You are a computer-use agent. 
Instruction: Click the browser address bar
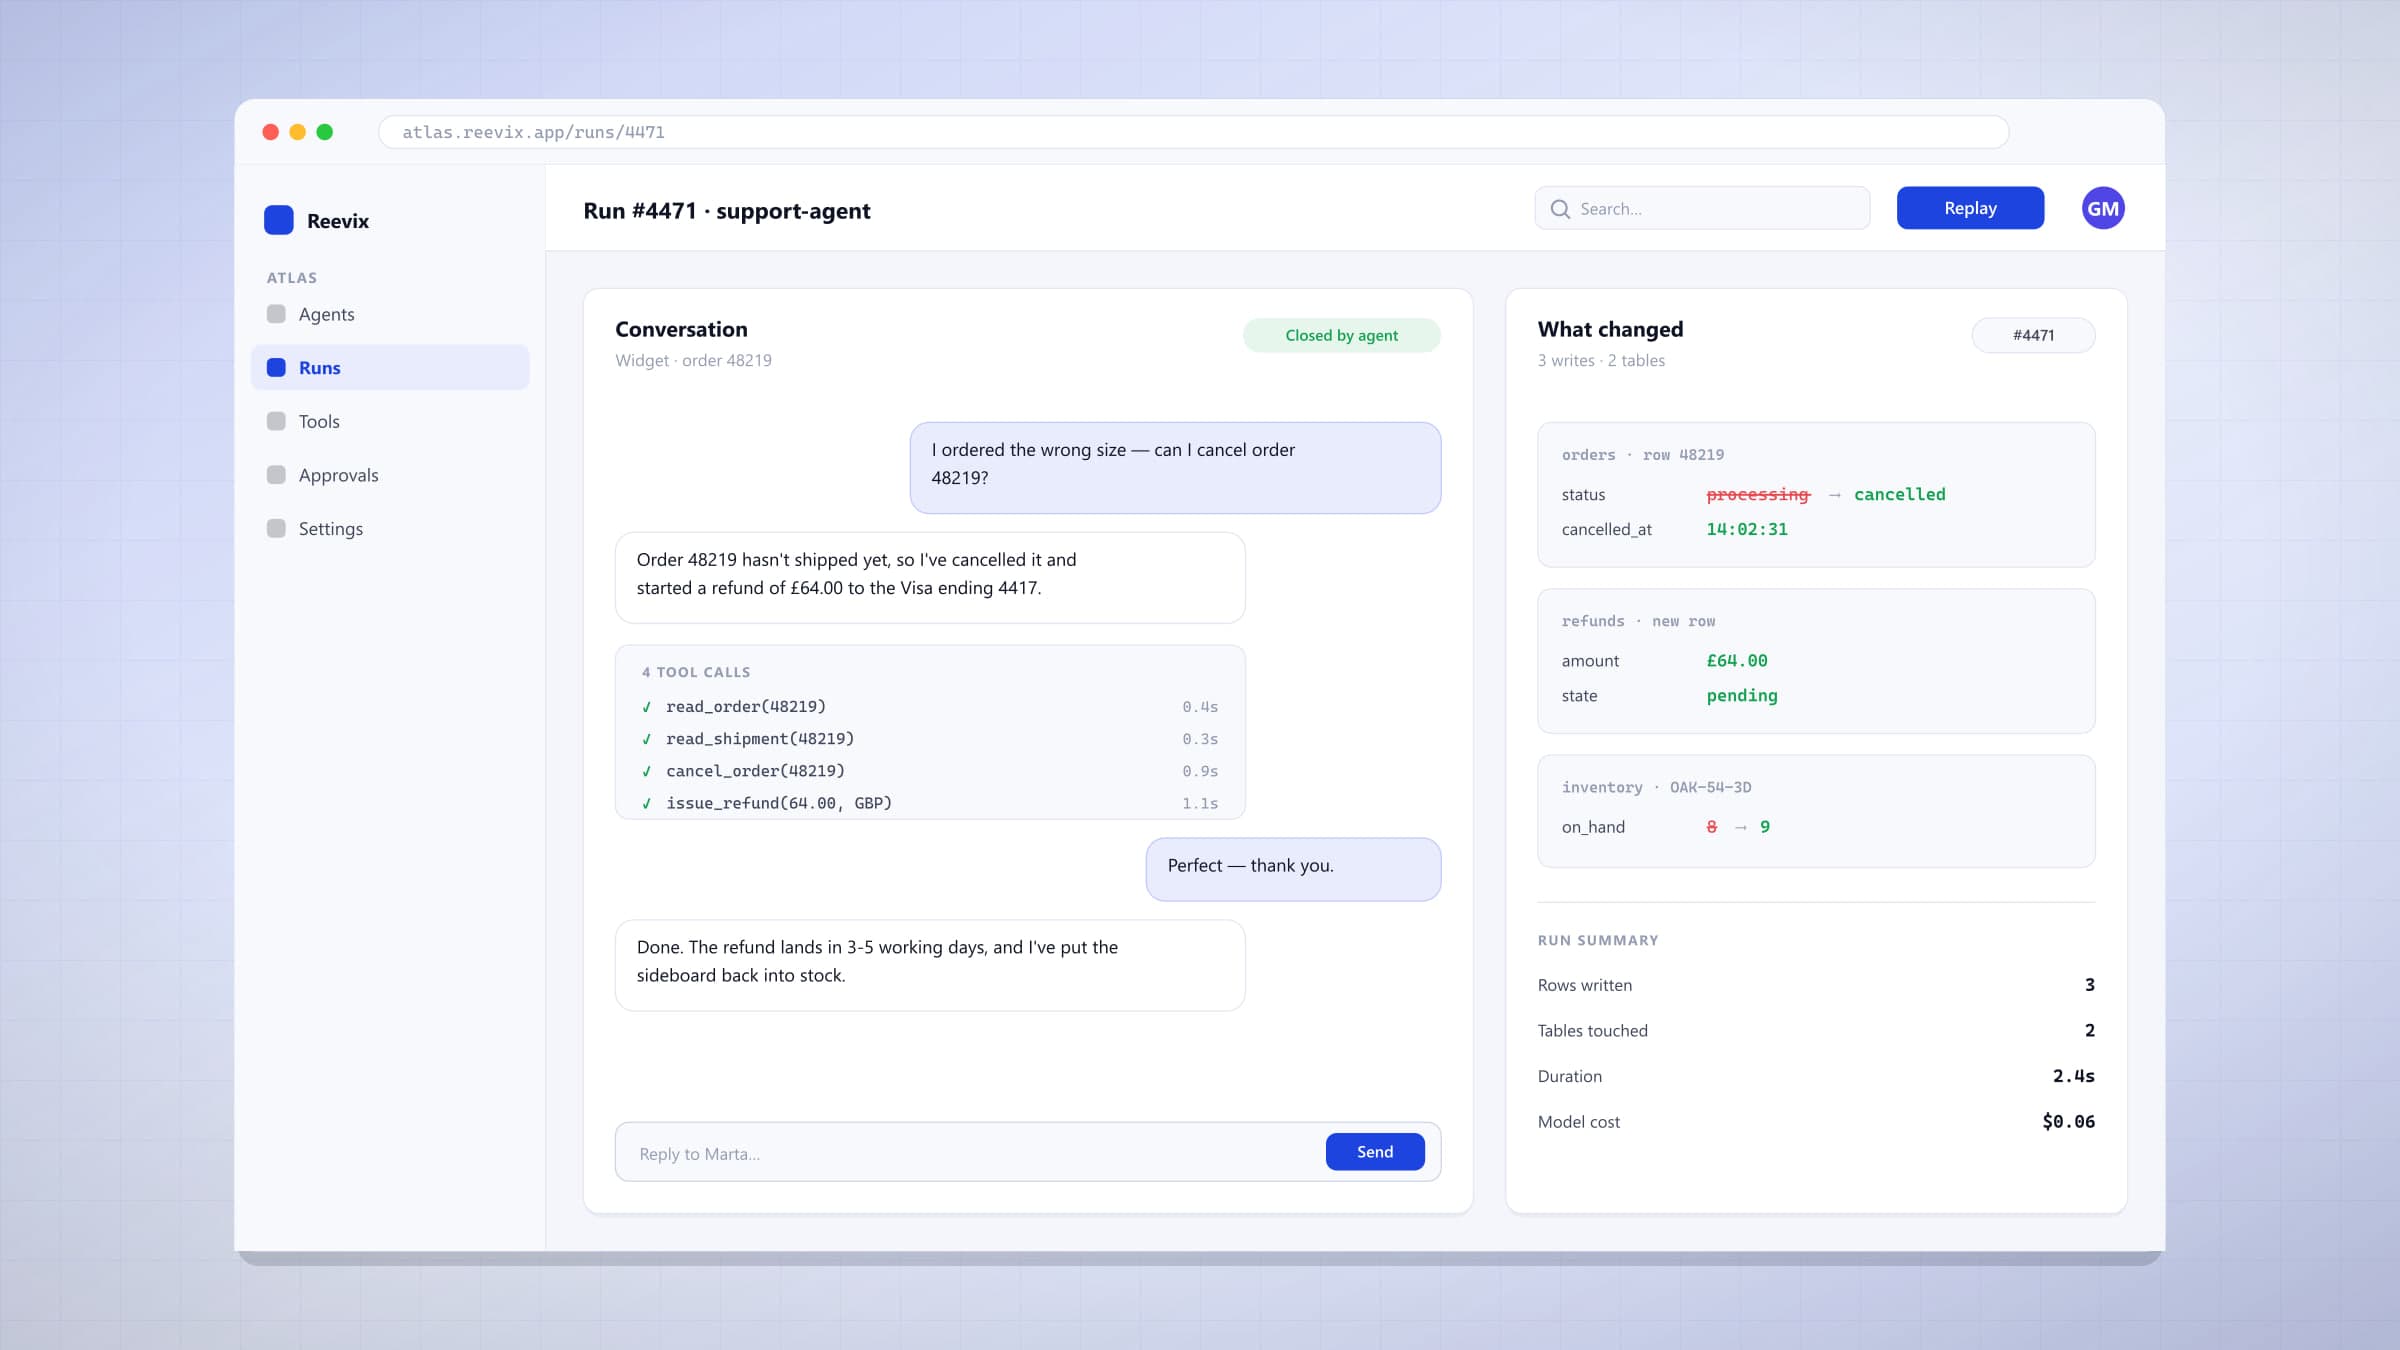pyautogui.click(x=1193, y=132)
